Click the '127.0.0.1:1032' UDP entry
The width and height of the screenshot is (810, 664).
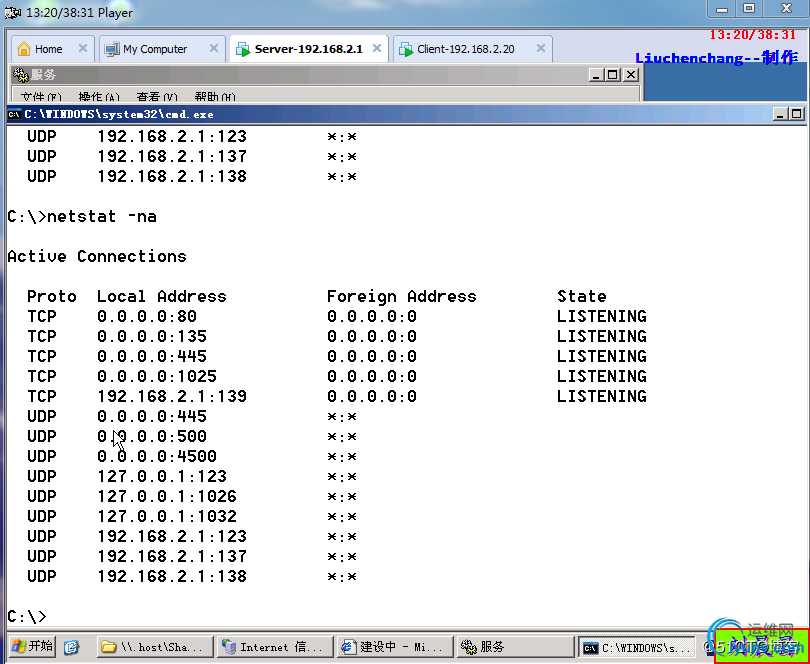coord(167,516)
